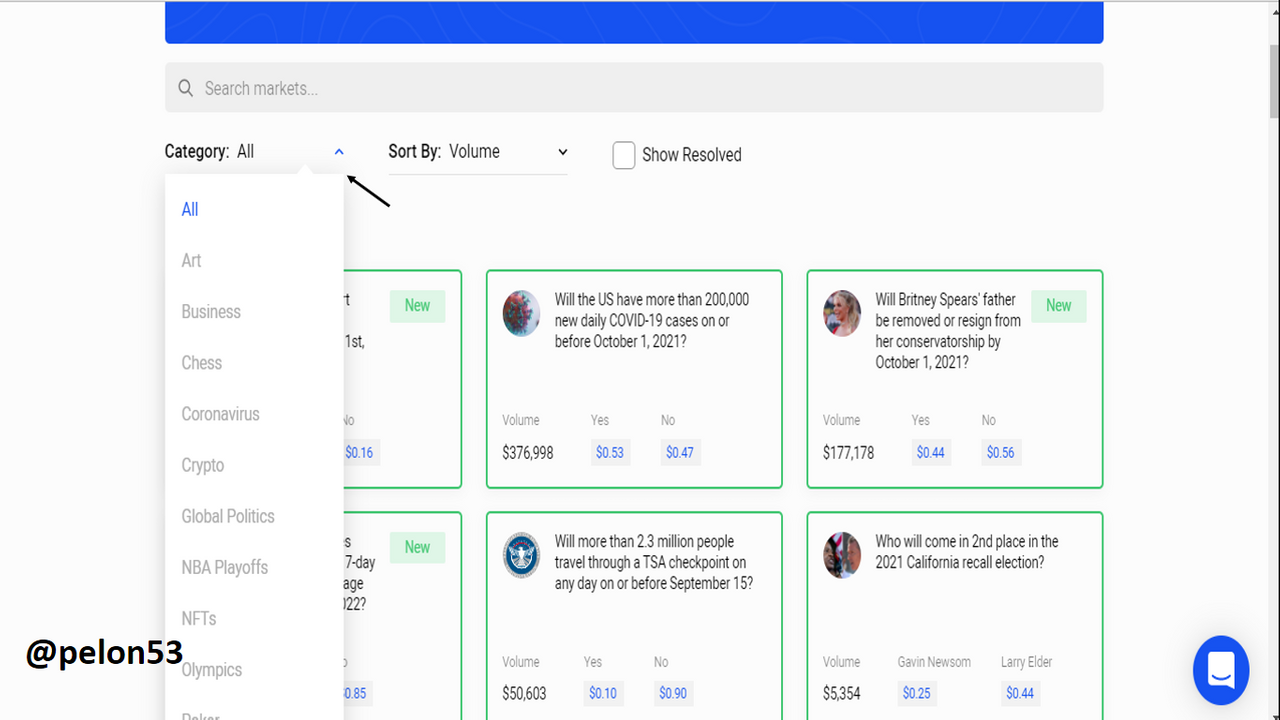1280x720 pixels.
Task: Click No $0.90 on TSA checkpoint market
Action: 674,693
